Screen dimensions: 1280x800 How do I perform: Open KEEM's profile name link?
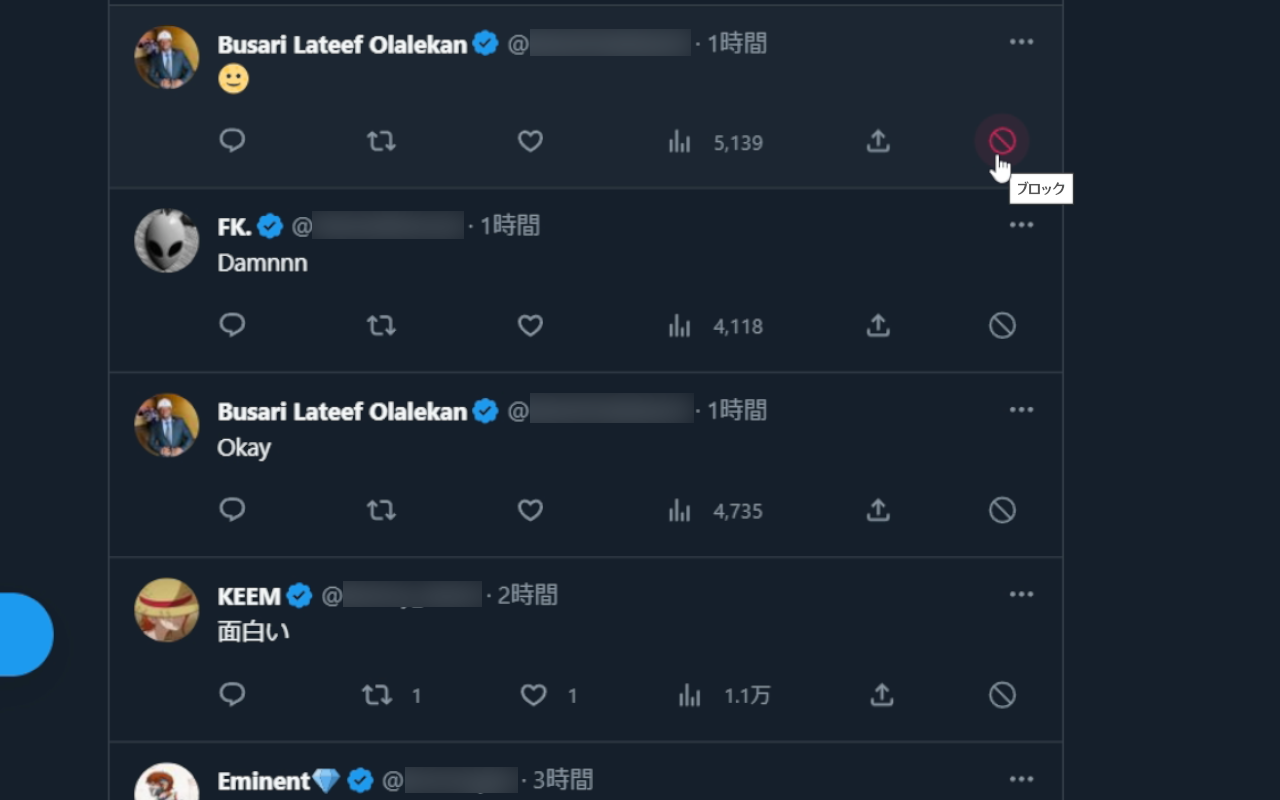[x=249, y=596]
